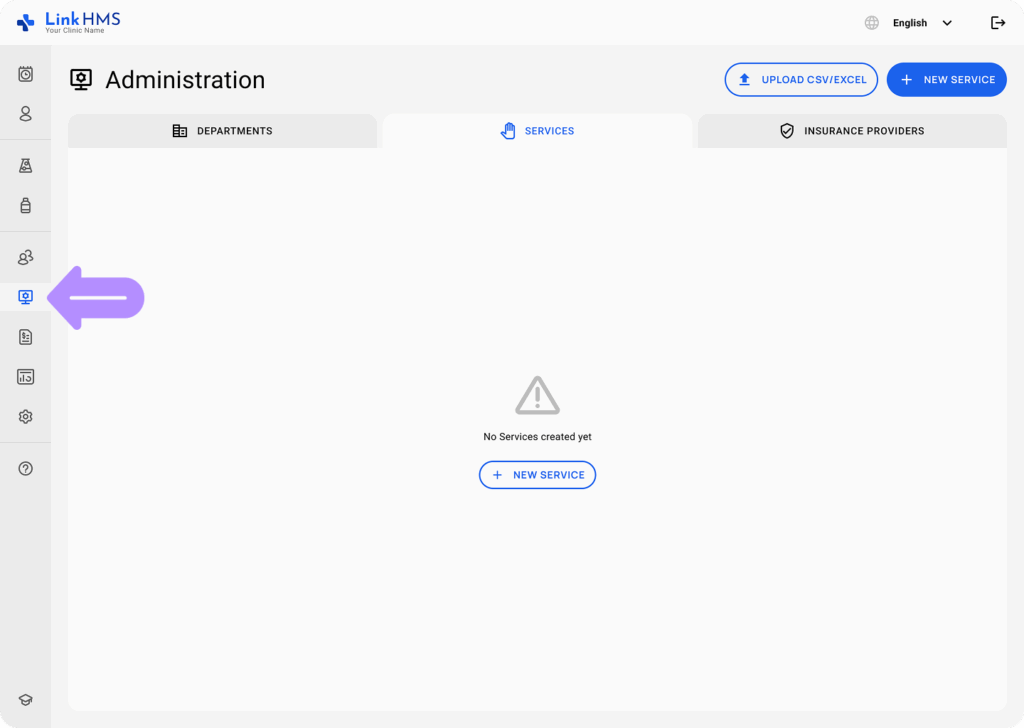The width and height of the screenshot is (1024, 728).
Task: Switch to the Insurance Providers tab
Action: (852, 131)
